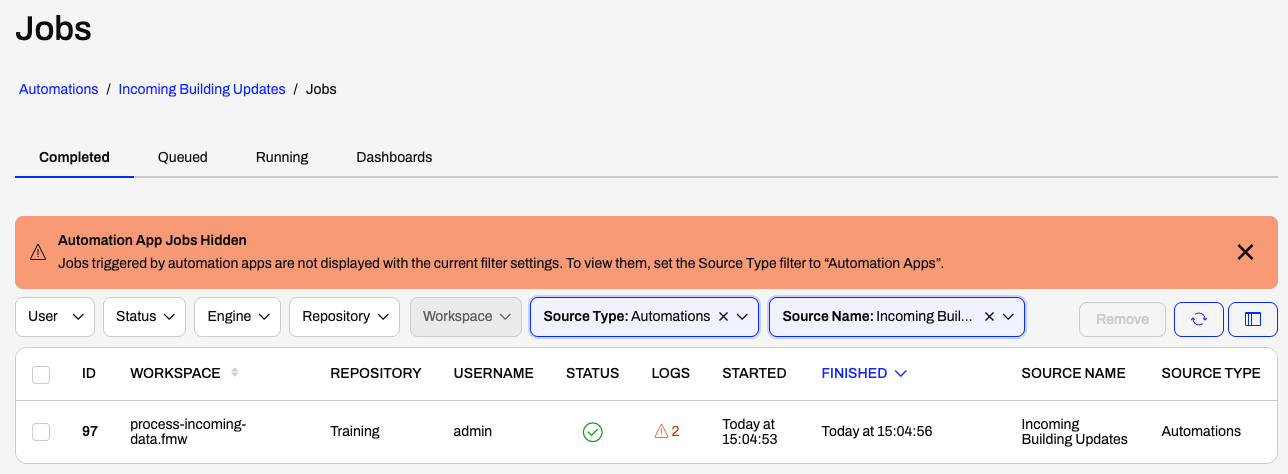Expand the Source Type filter chevron
1288x474 pixels.
742,316
